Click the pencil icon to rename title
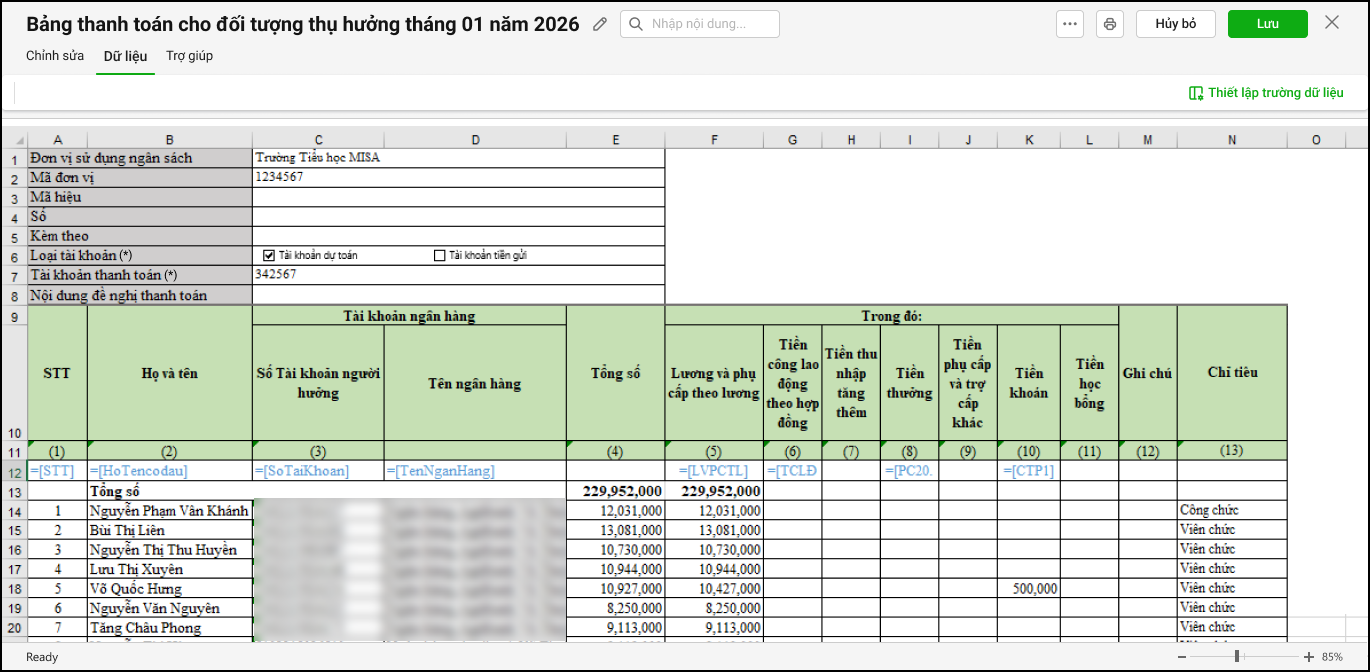This screenshot has height=672, width=1370. pyautogui.click(x=600, y=25)
